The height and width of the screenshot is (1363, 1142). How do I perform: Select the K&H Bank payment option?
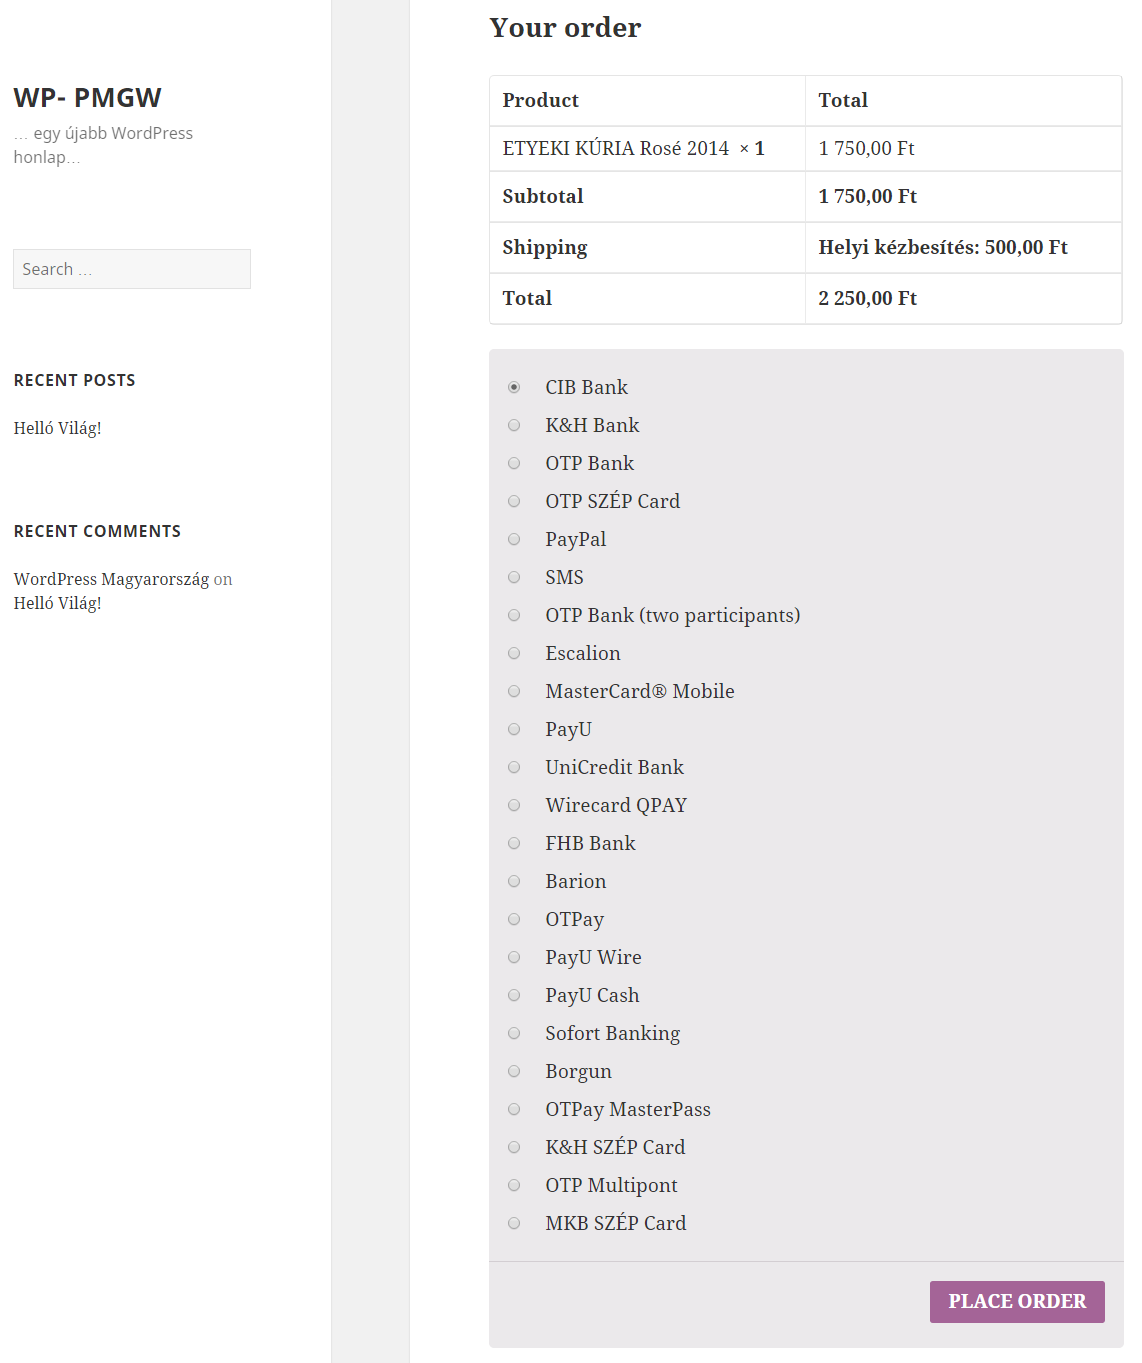click(x=514, y=425)
